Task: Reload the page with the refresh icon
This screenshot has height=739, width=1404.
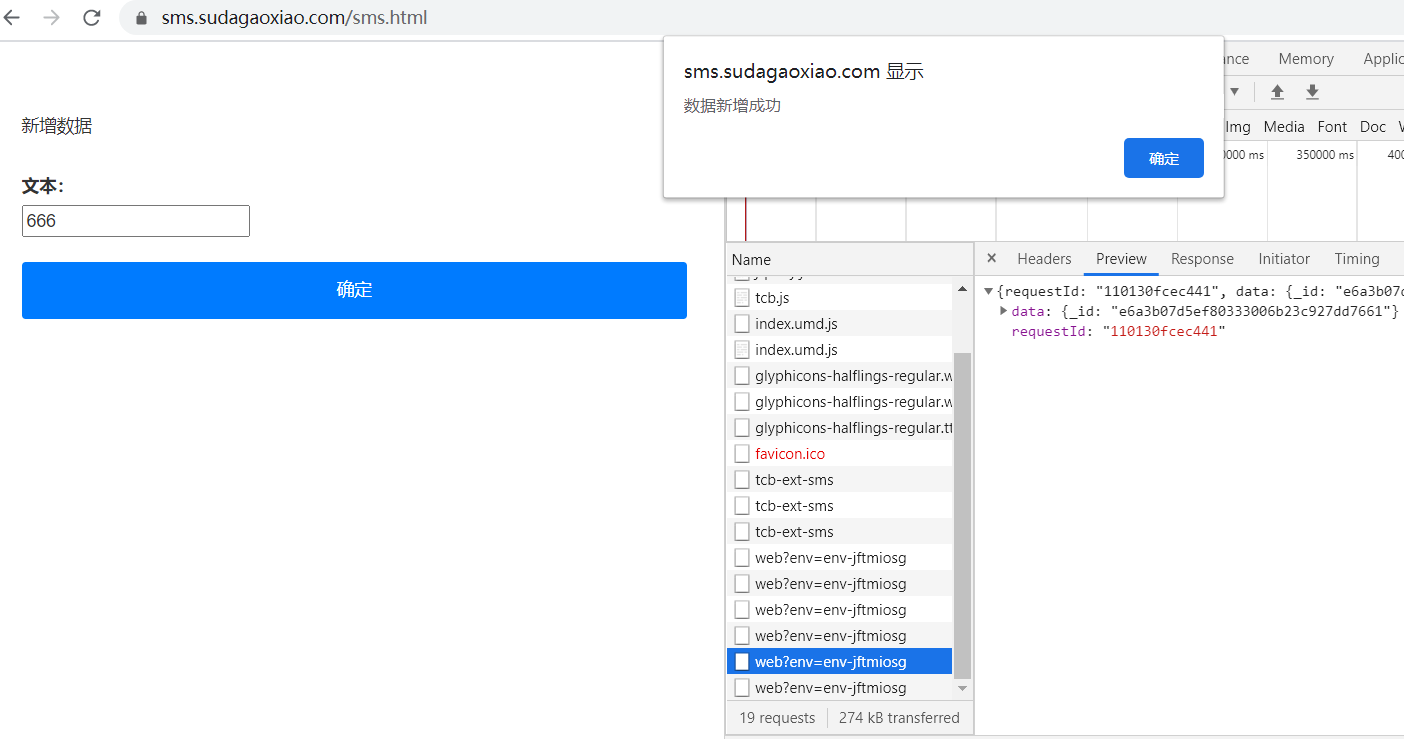Action: 91,18
